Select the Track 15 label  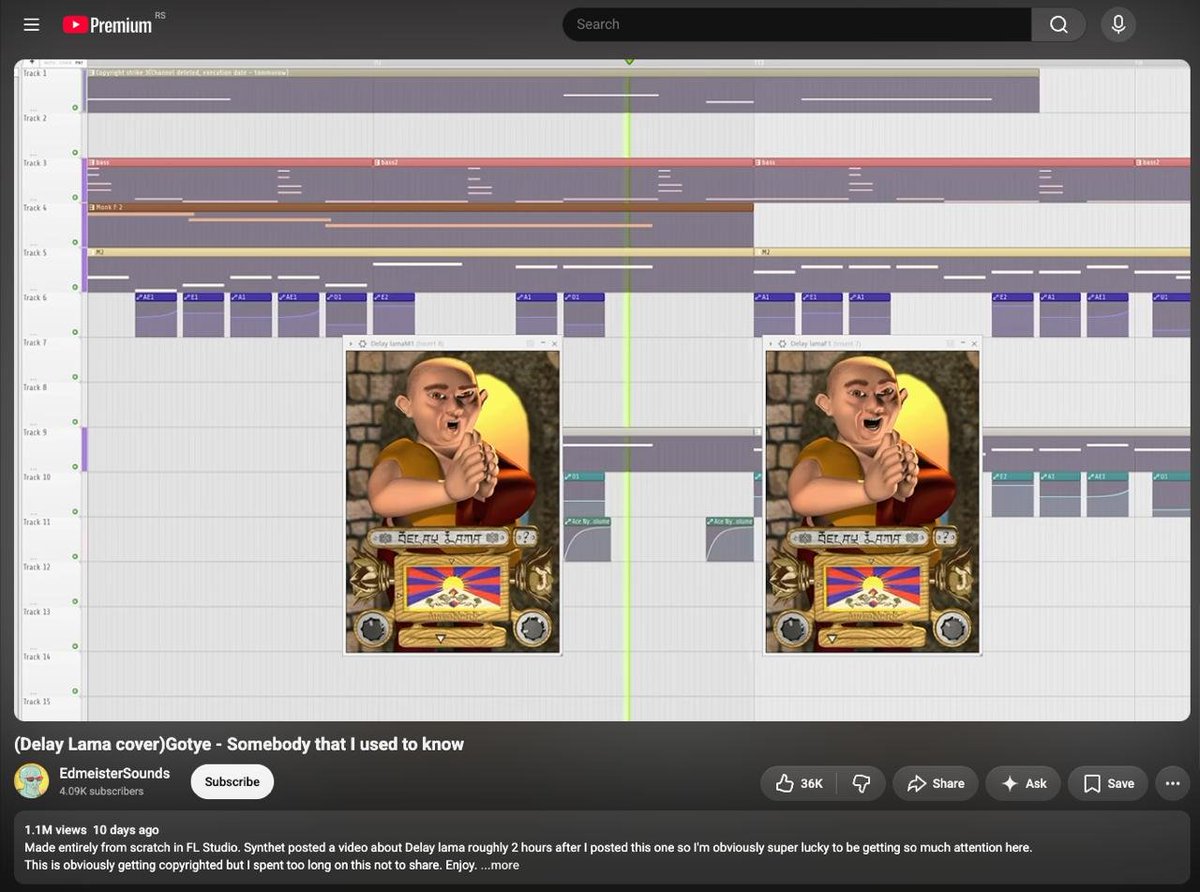[36, 702]
